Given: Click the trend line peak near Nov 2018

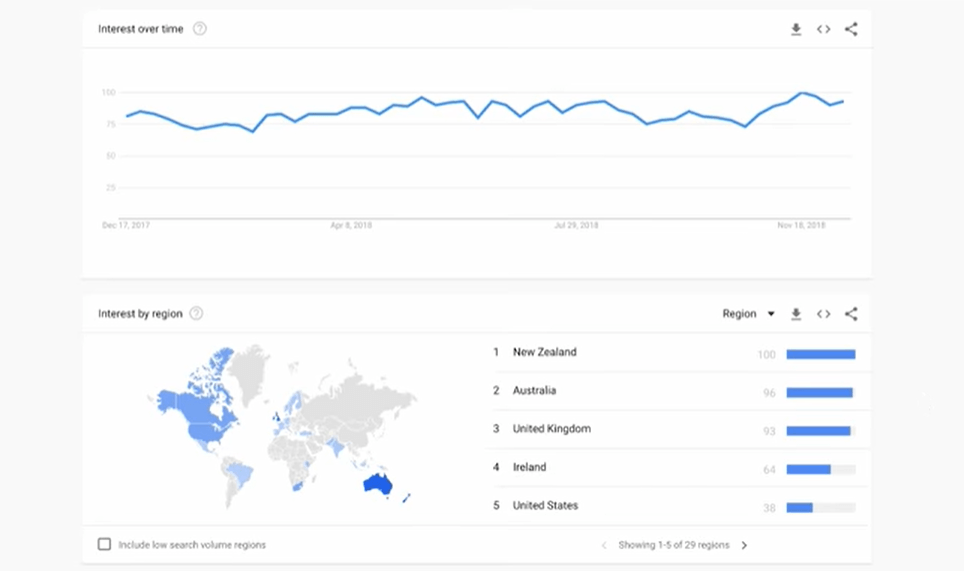Looking at the screenshot, I should [x=801, y=93].
